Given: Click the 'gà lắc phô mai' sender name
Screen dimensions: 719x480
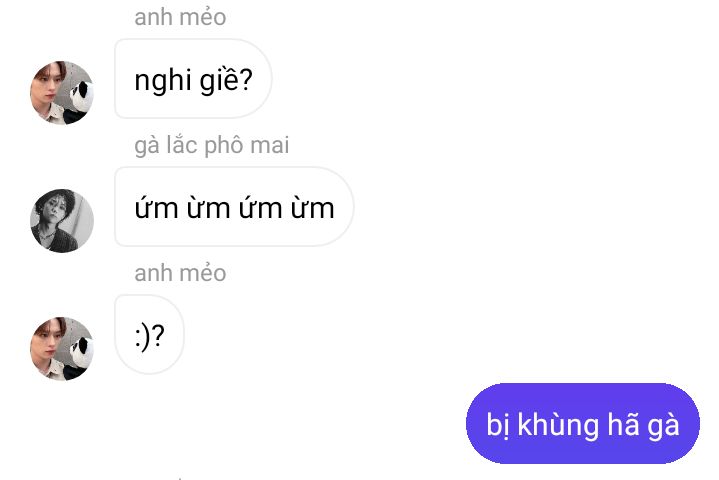Looking at the screenshot, I should pos(212,145).
